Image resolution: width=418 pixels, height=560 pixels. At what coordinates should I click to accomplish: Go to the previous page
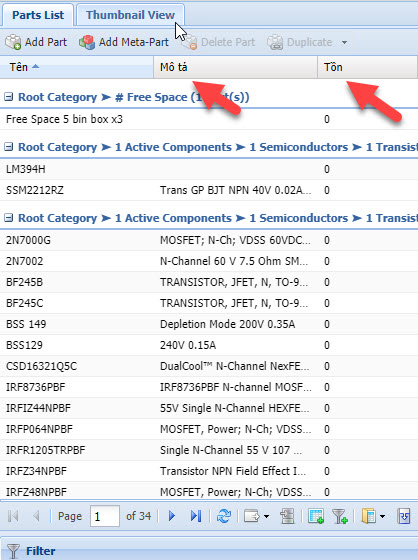[36, 516]
